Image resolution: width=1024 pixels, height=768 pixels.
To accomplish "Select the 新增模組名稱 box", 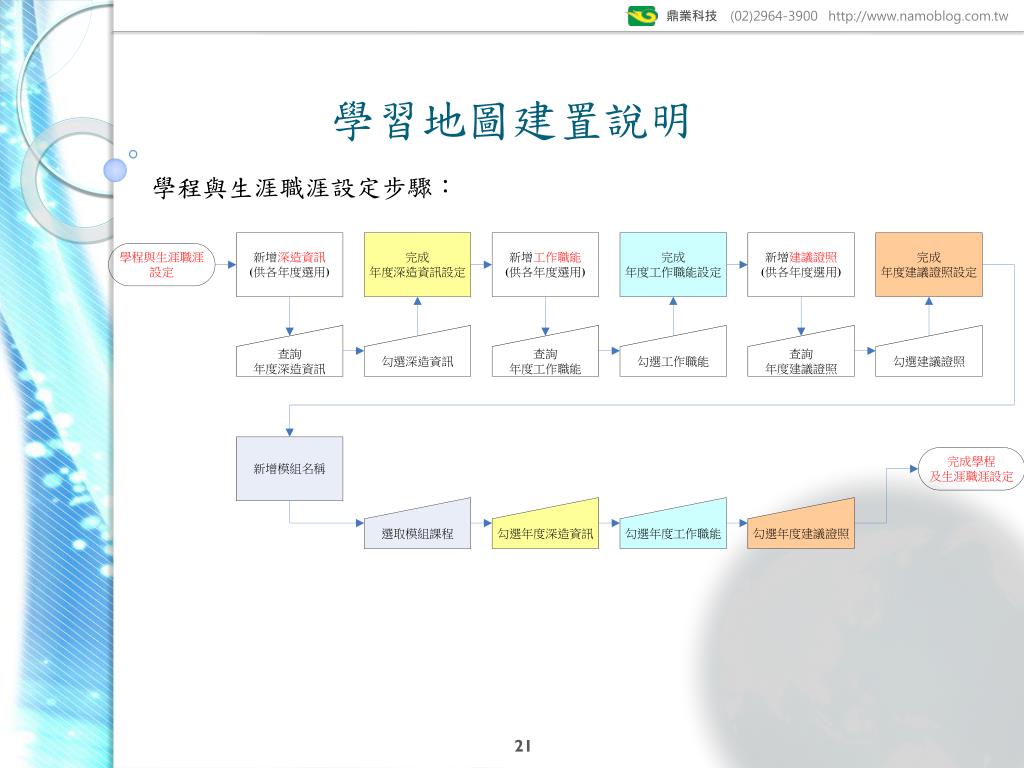I will 289,468.
